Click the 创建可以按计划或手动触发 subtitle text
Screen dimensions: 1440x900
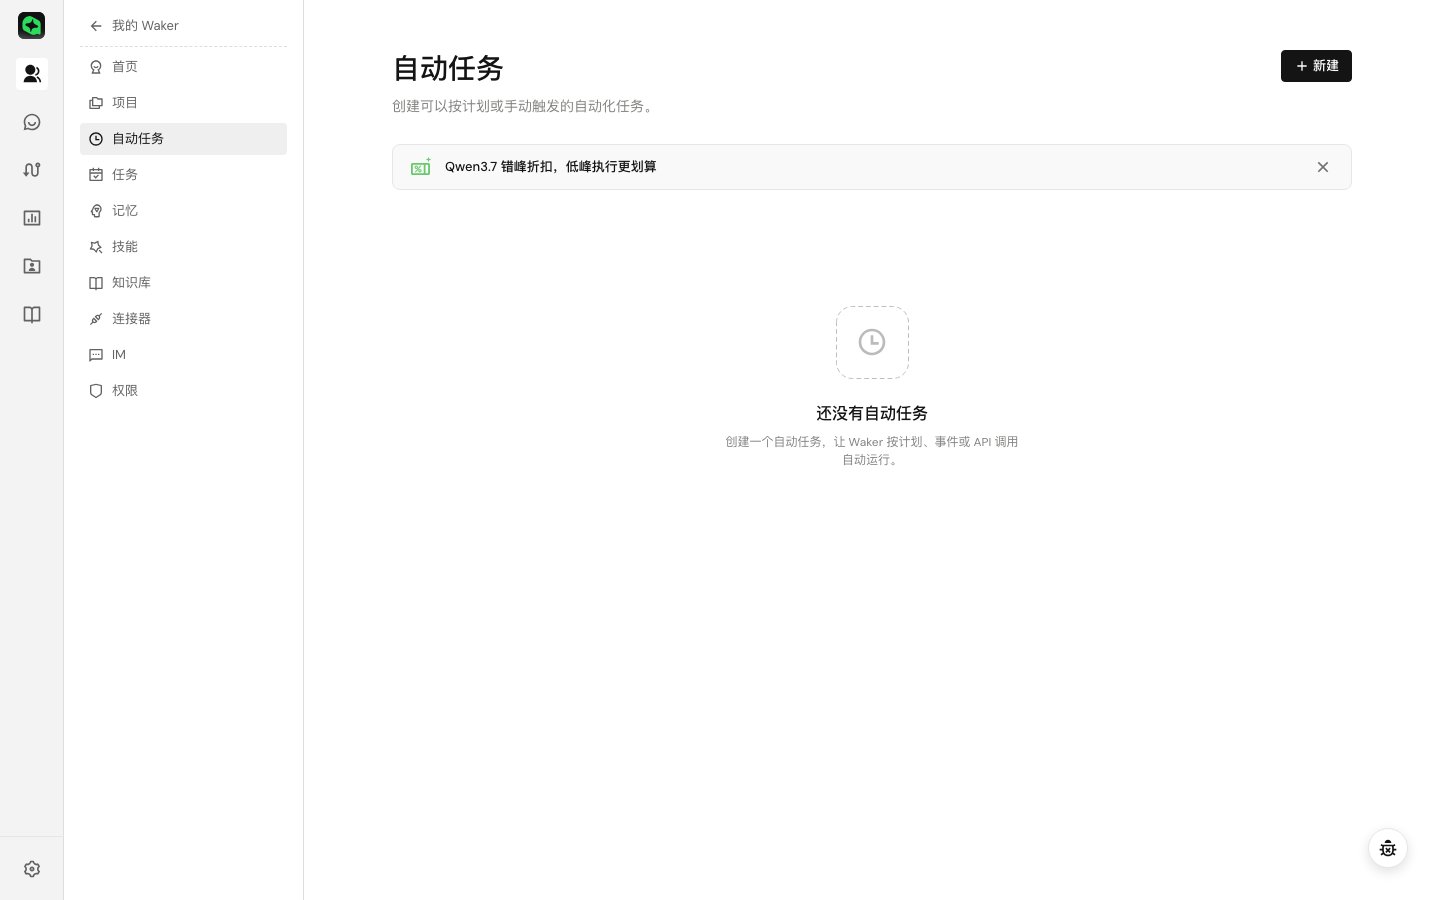click(x=525, y=106)
